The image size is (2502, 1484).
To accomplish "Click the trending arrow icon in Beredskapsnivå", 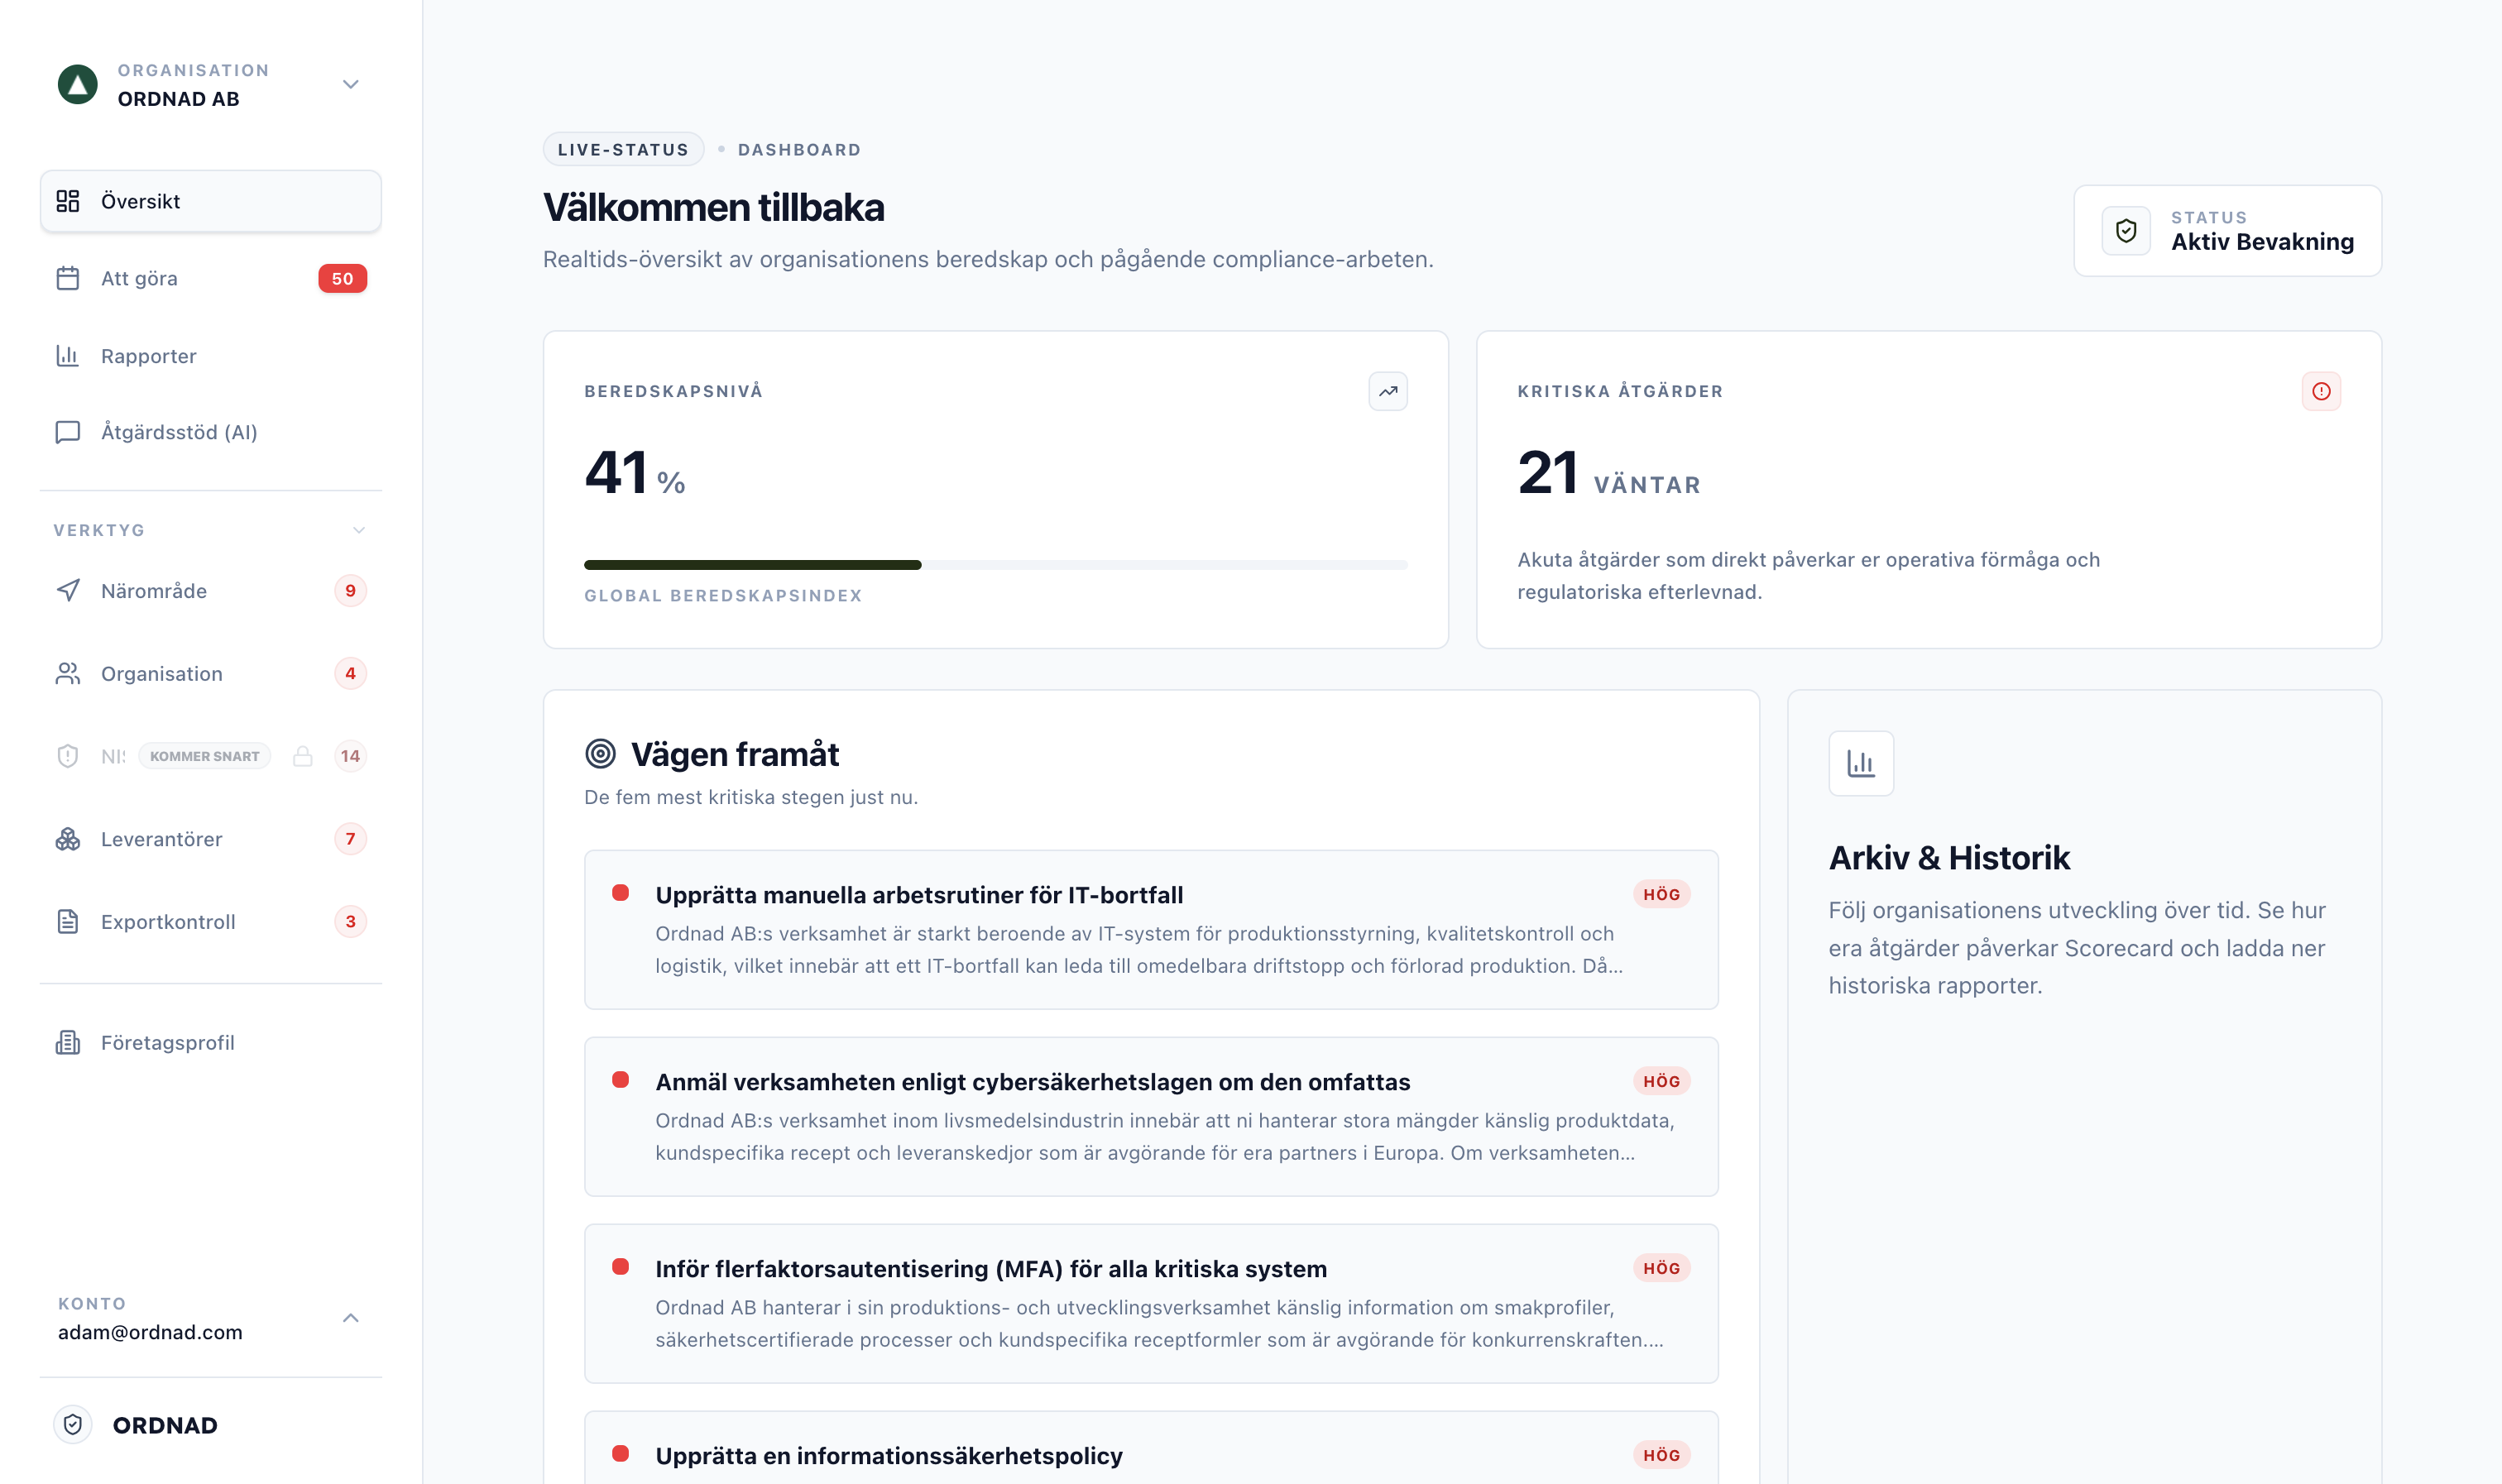I will click(1388, 391).
